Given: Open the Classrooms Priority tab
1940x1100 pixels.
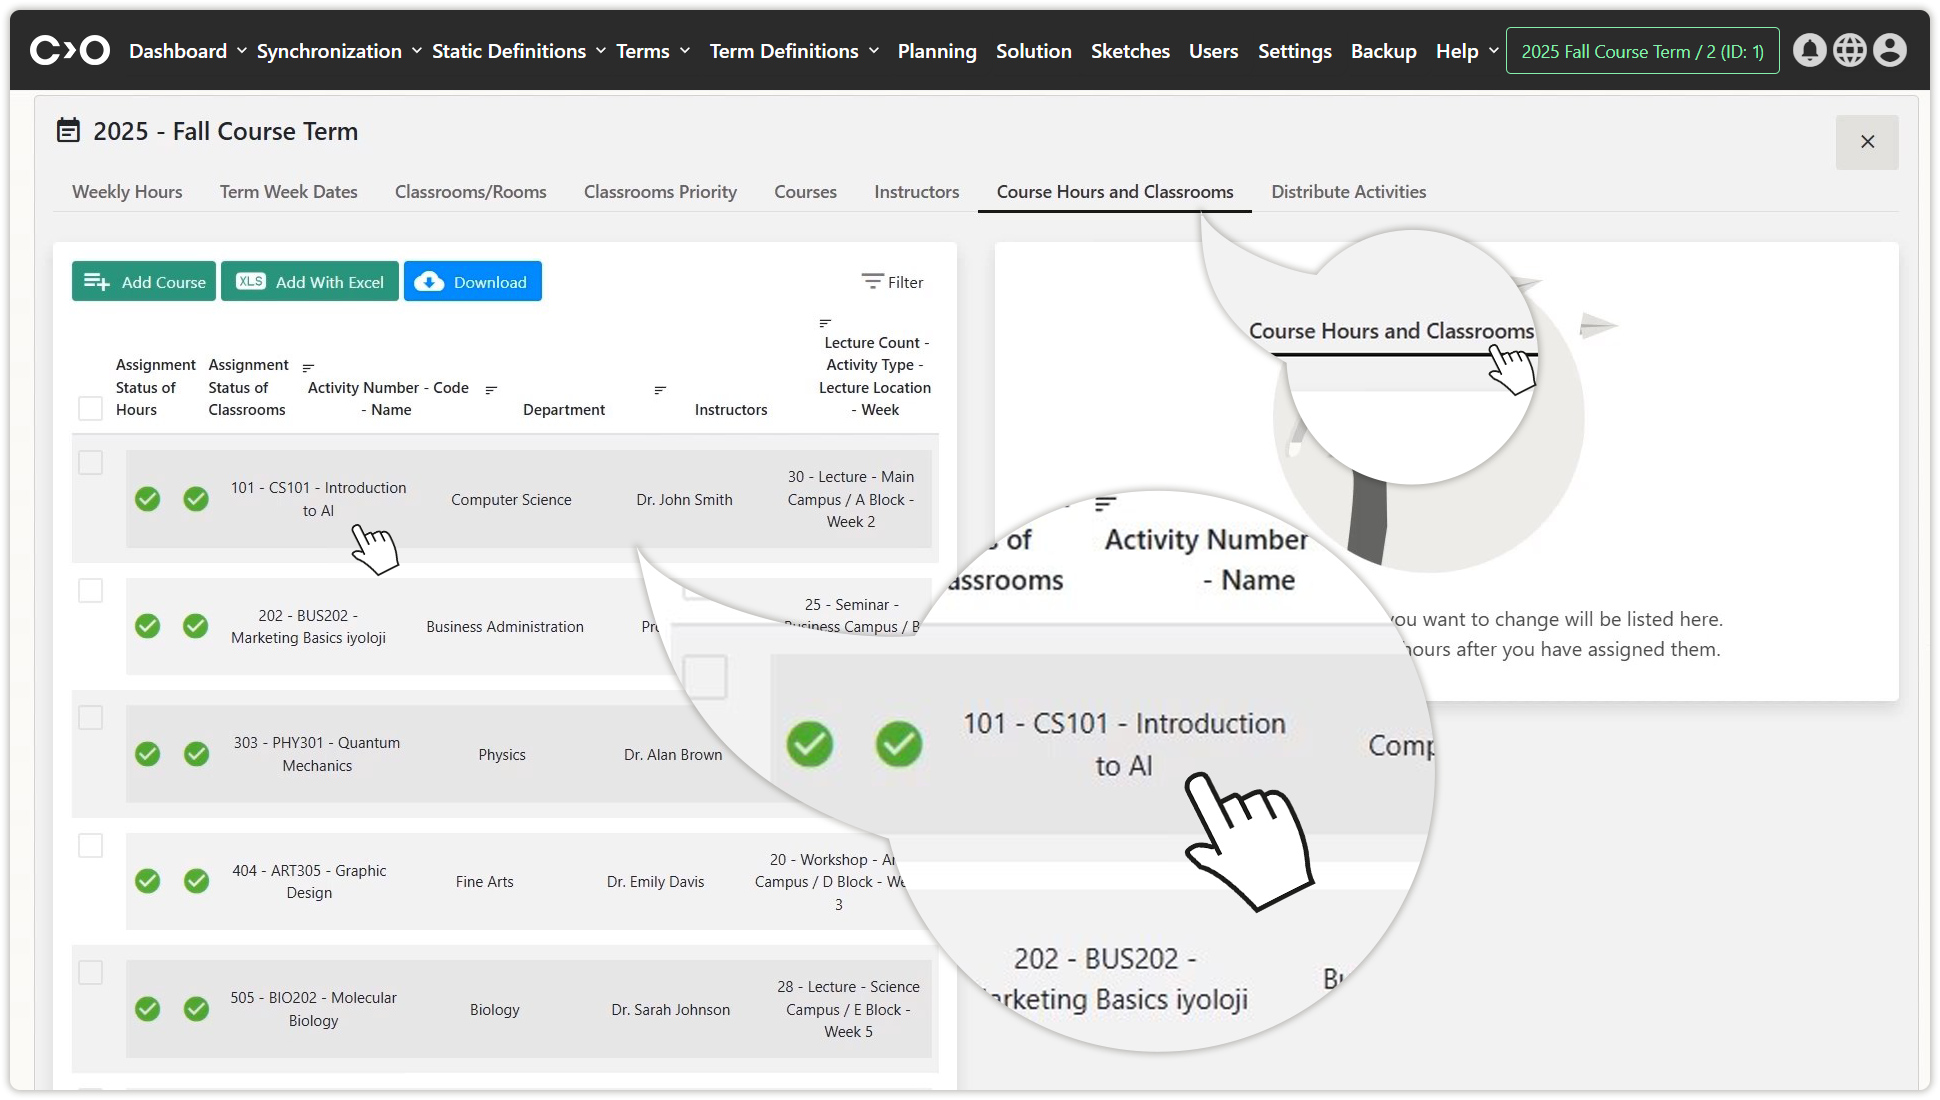Looking at the screenshot, I should click(660, 192).
